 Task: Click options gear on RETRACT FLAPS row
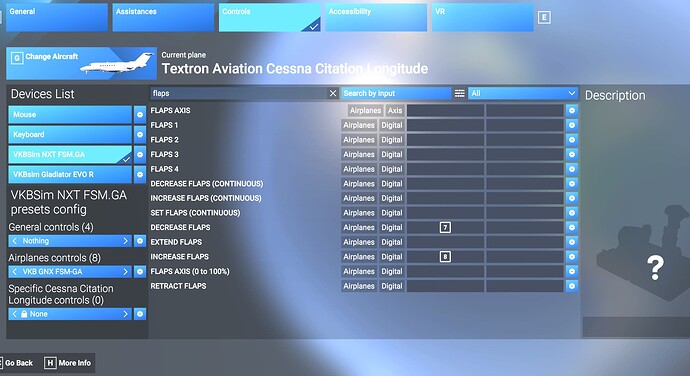(x=572, y=286)
